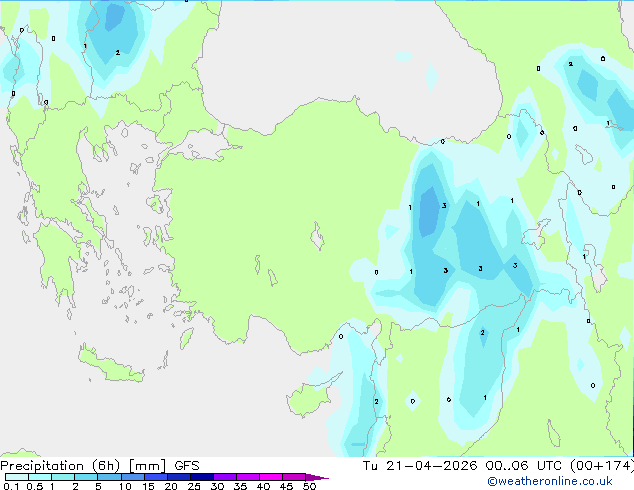Click the '10' legend scale label
Viewport: 634px width, 490px height.
coord(125,486)
